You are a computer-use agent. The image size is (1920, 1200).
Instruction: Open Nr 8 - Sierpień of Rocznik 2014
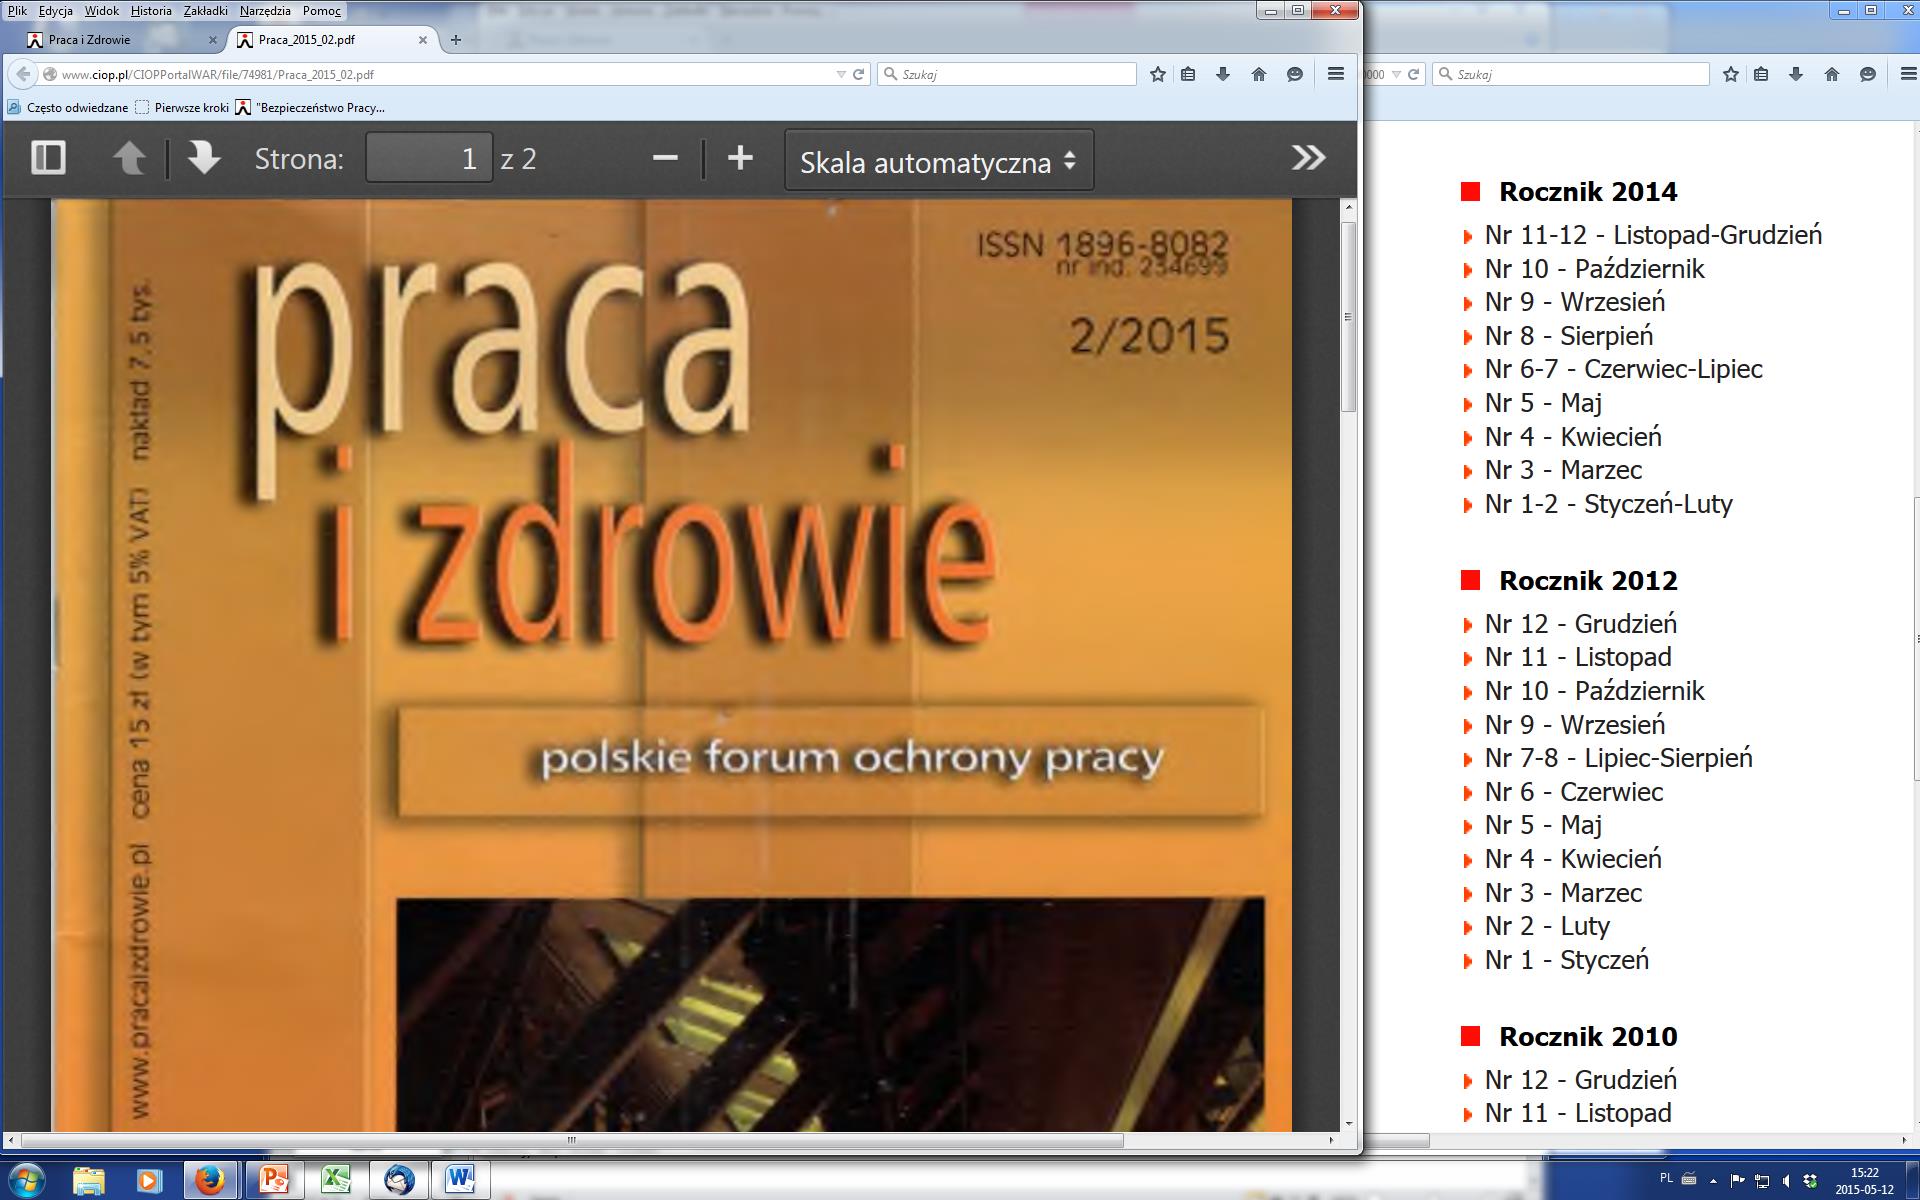coord(1568,336)
